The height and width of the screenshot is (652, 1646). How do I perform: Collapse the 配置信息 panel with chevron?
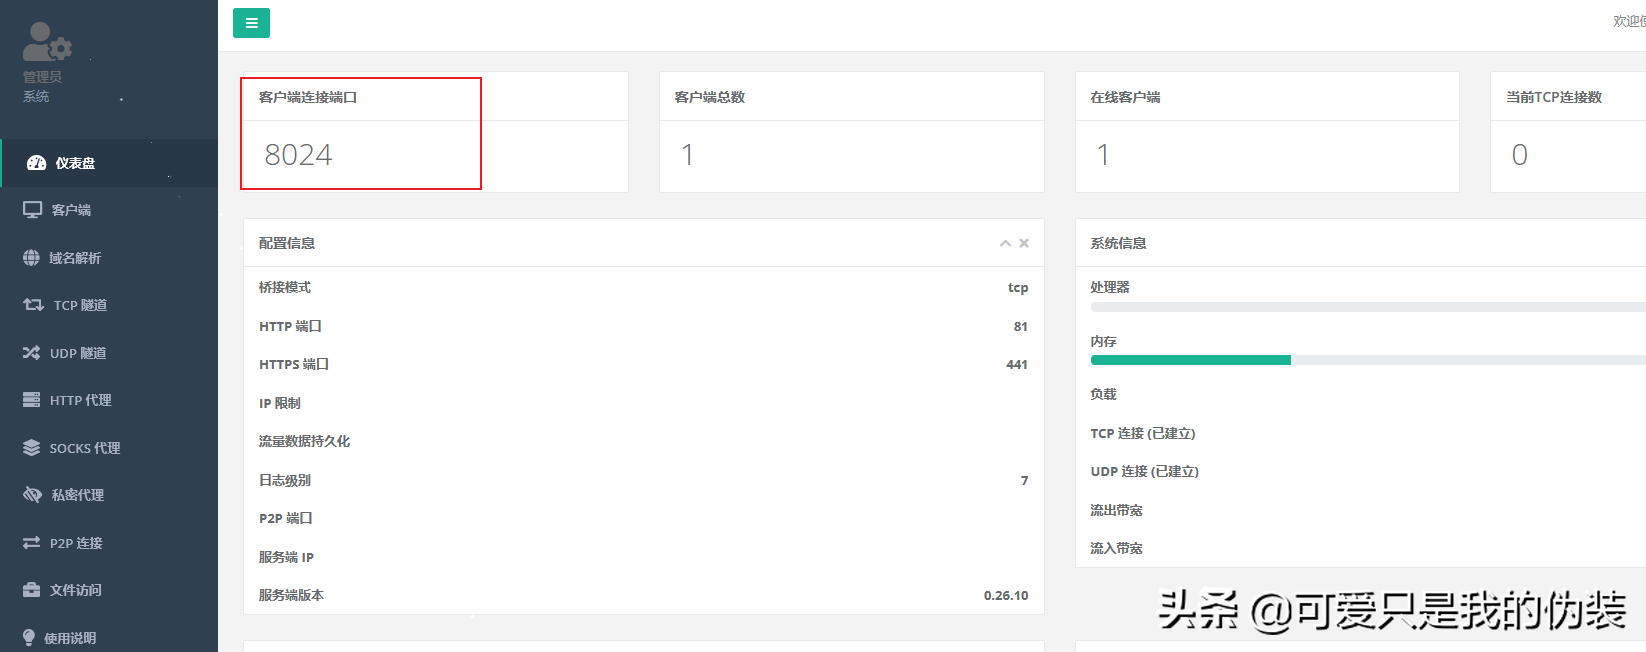tap(1005, 243)
